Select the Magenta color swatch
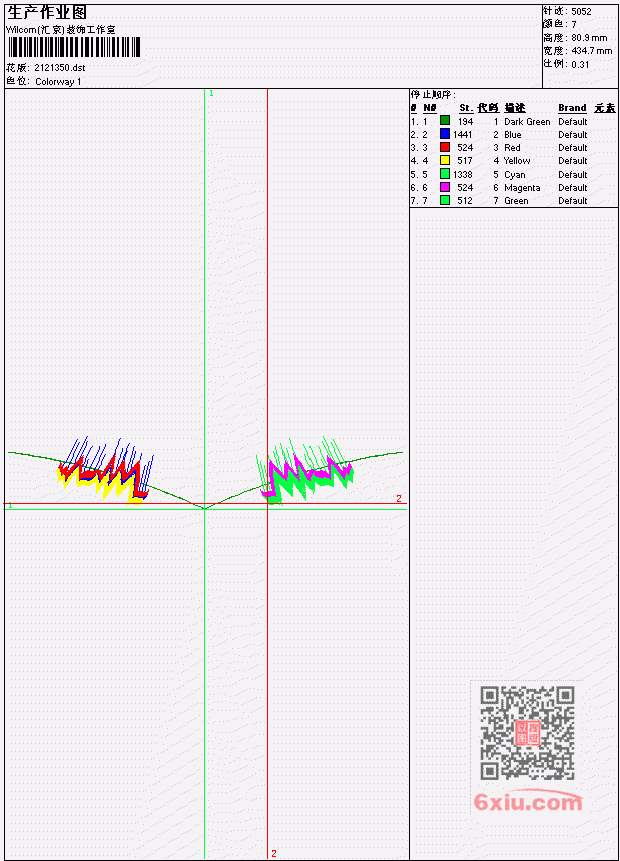 445,187
